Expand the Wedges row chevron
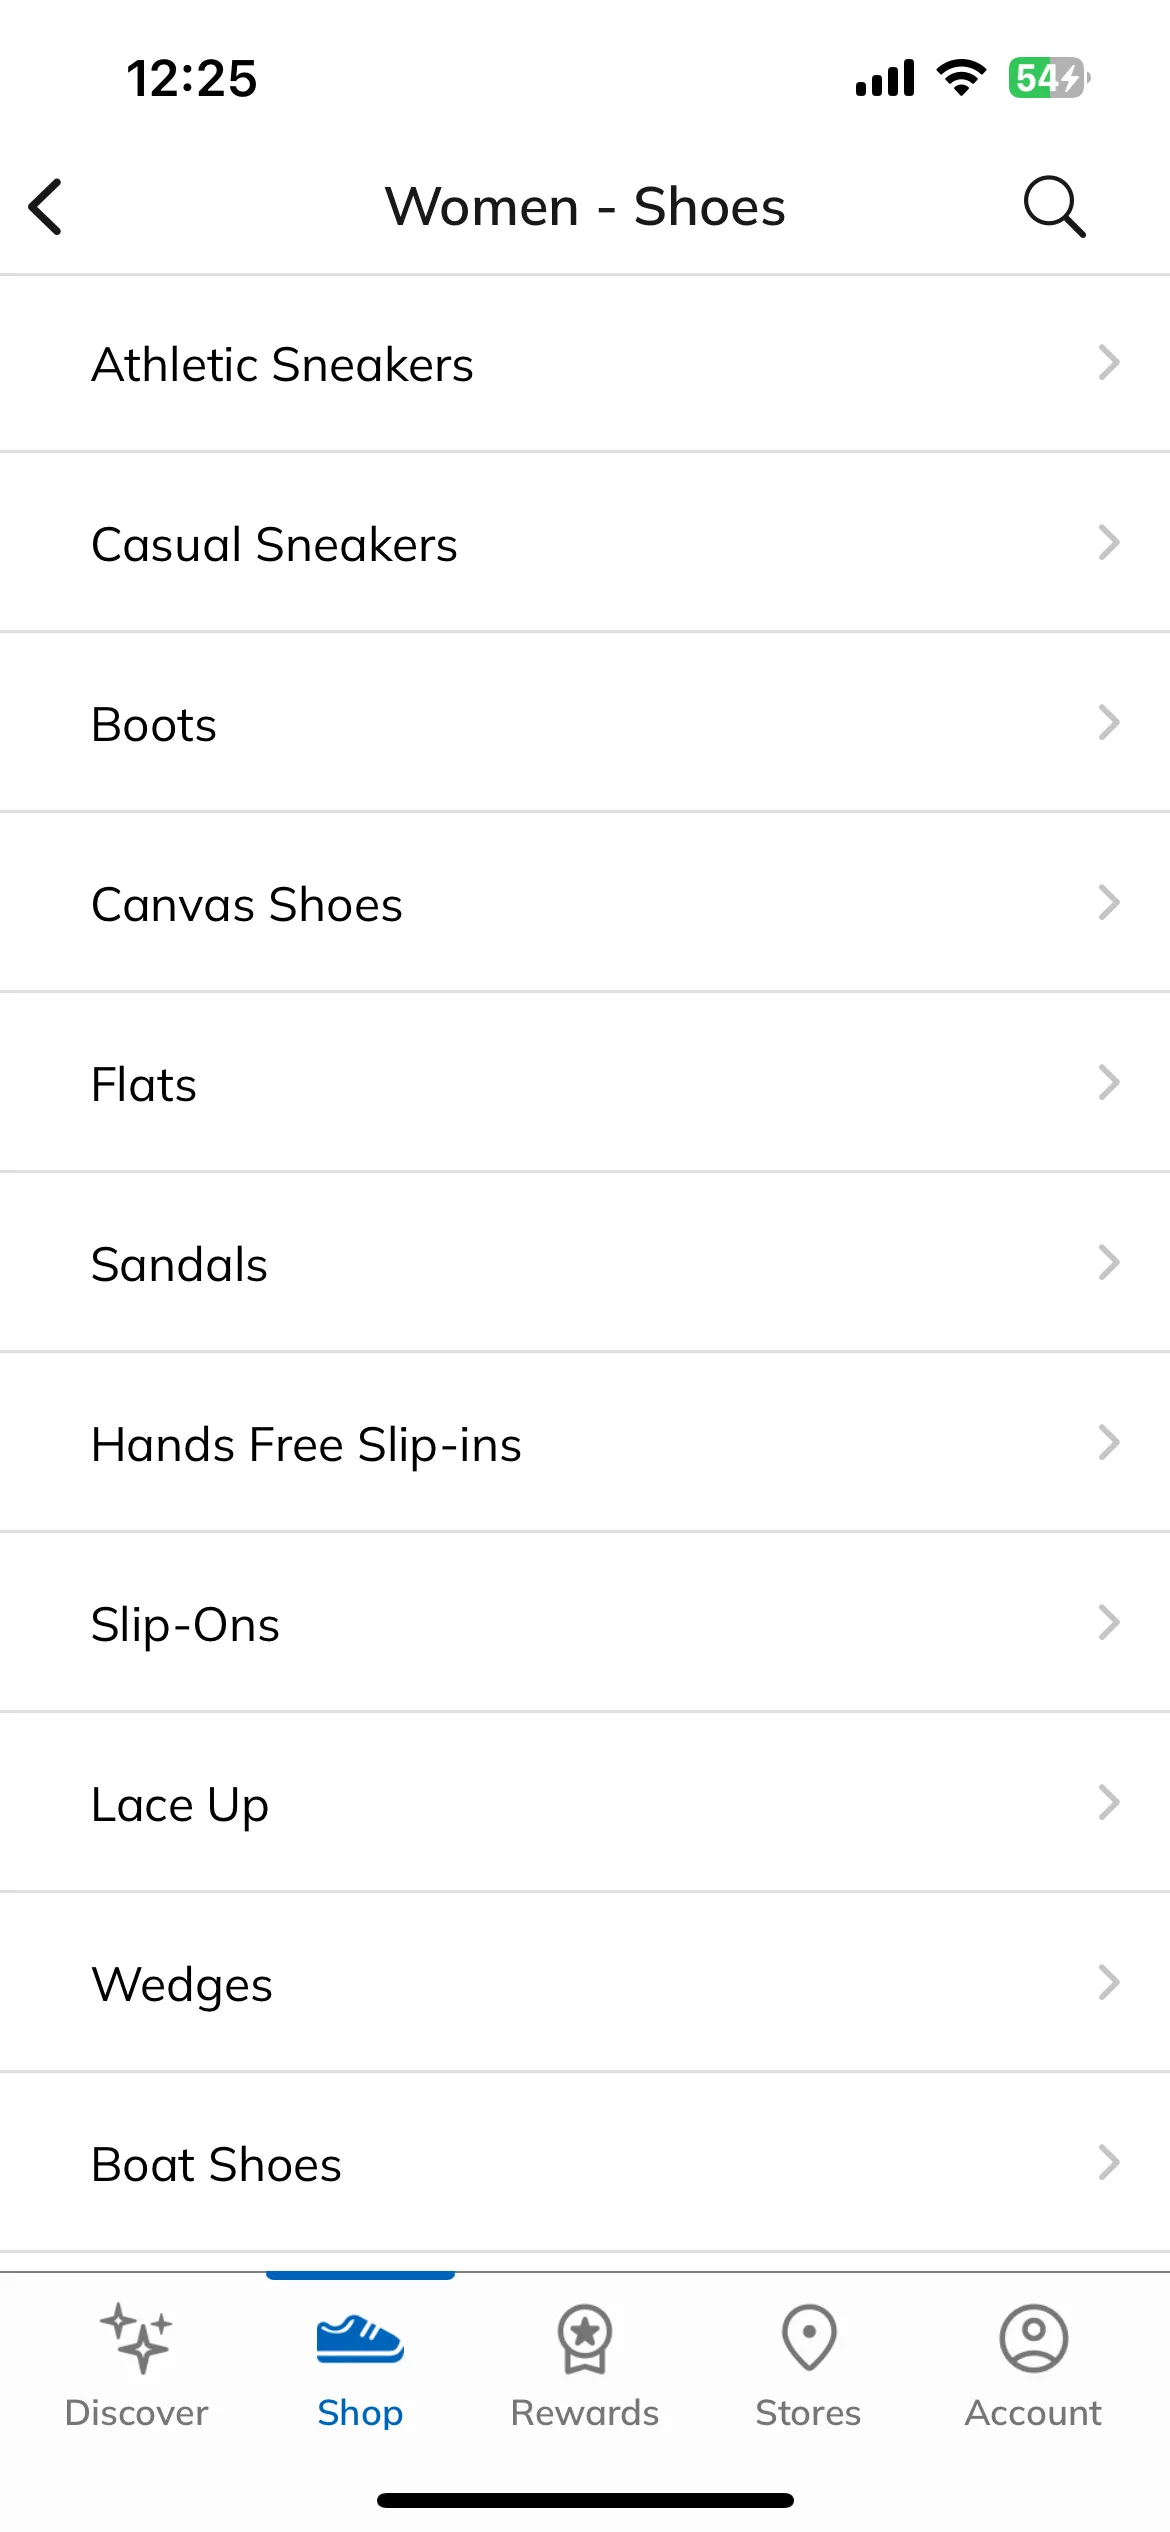Viewport: 1170px width, 2532px height. point(1108,1982)
